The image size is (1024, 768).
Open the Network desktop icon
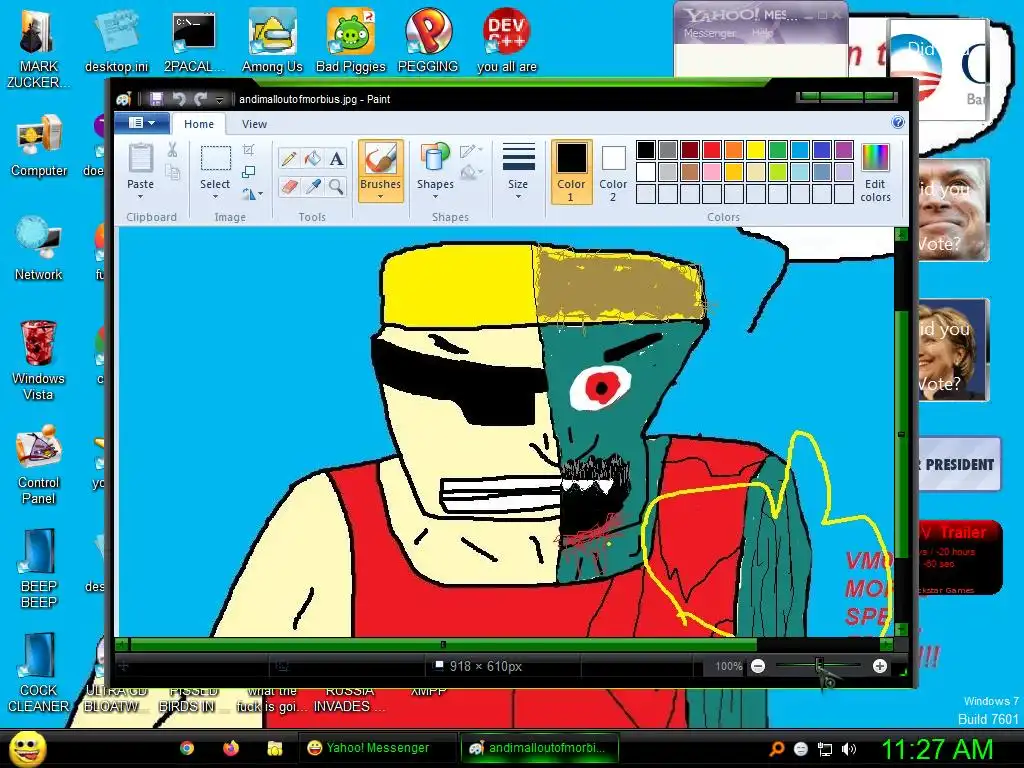click(x=39, y=248)
